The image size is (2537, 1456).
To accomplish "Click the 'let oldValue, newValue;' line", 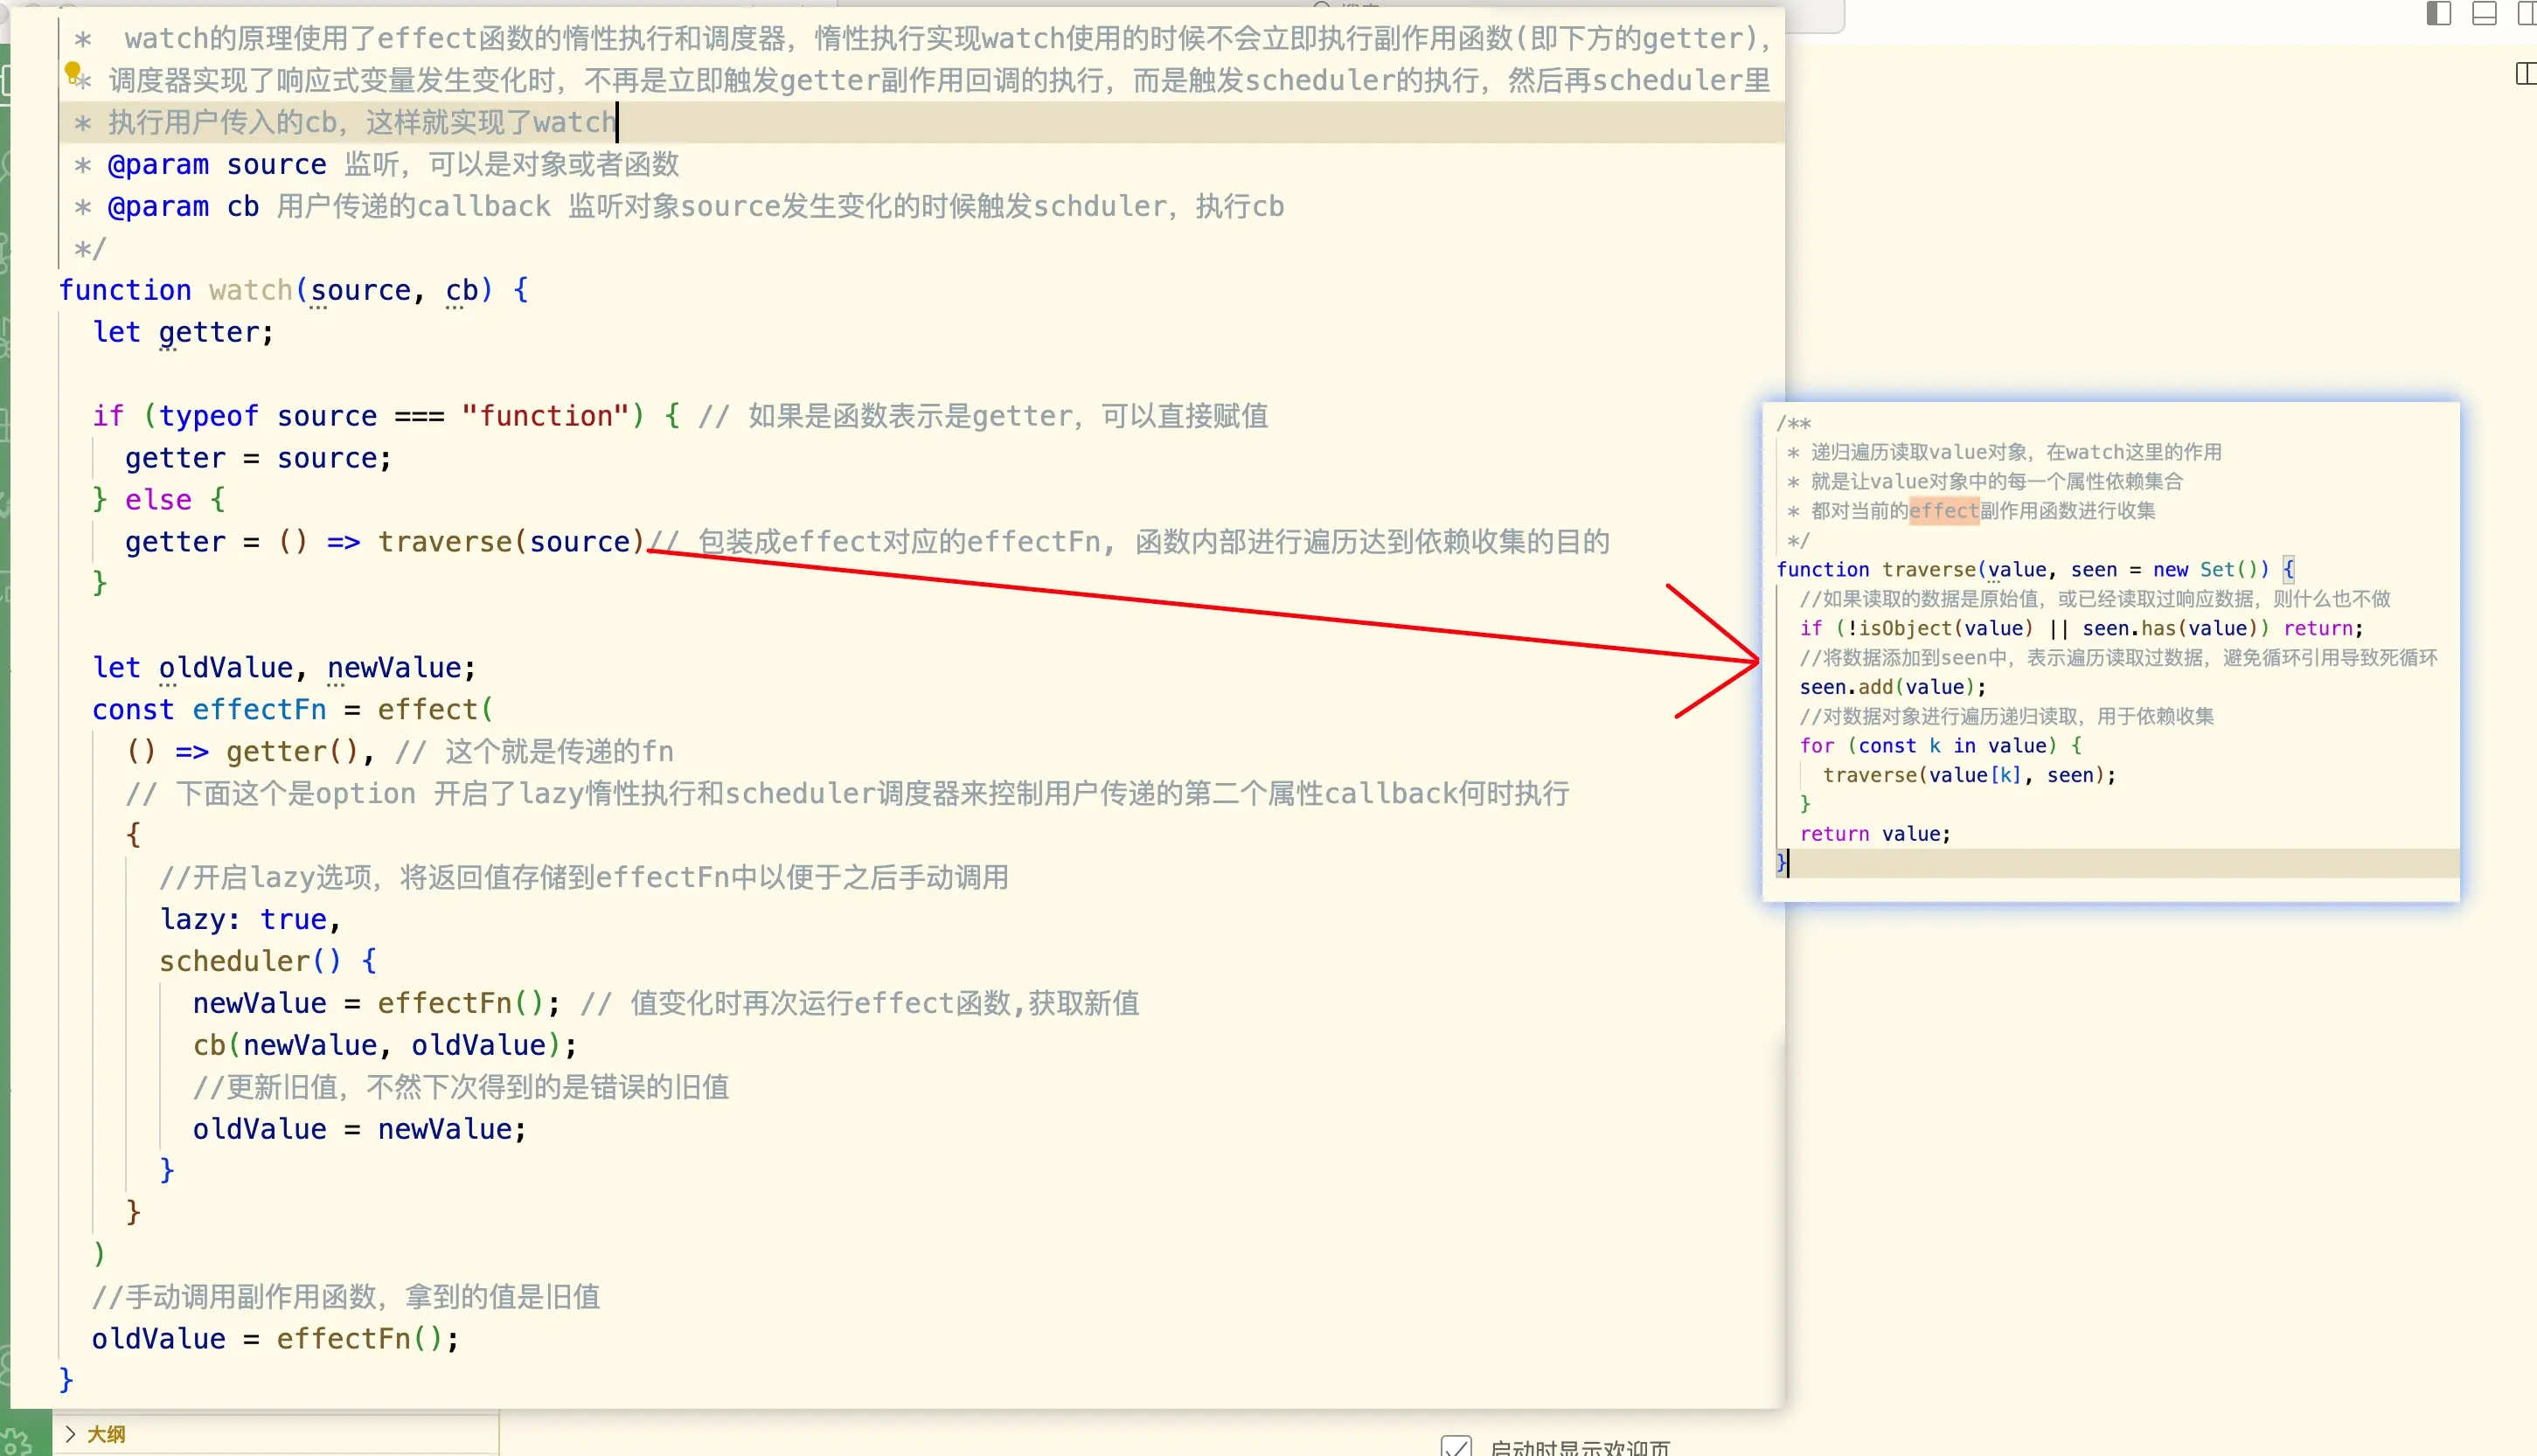I will point(284,668).
